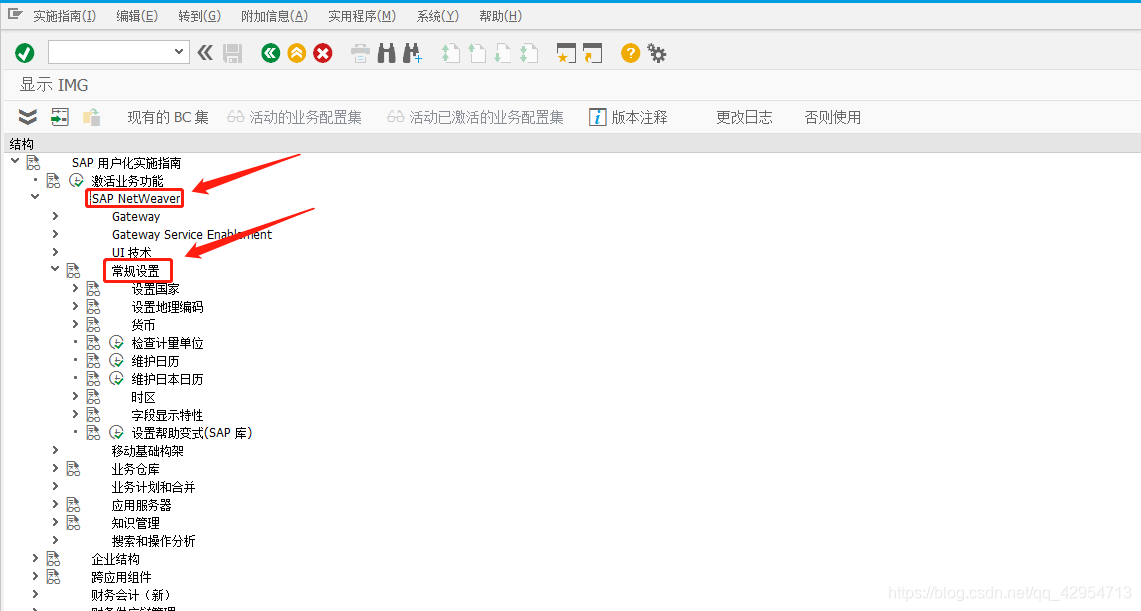The image size is (1141, 611).
Task: Select the 设置地理编码 tree row
Action: click(x=167, y=307)
